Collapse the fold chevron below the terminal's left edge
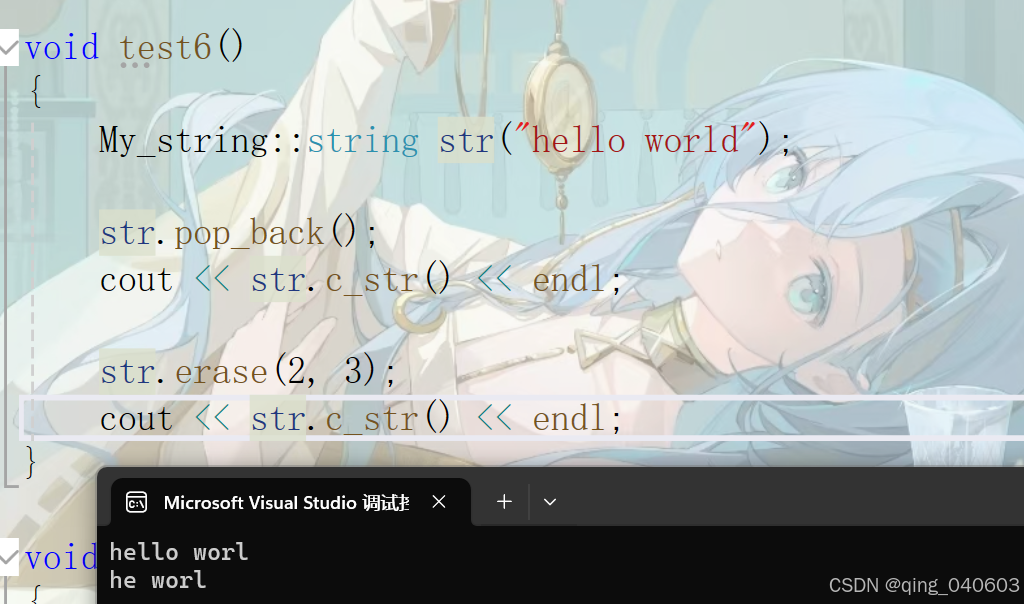Image resolution: width=1024 pixels, height=604 pixels. [x=8, y=557]
